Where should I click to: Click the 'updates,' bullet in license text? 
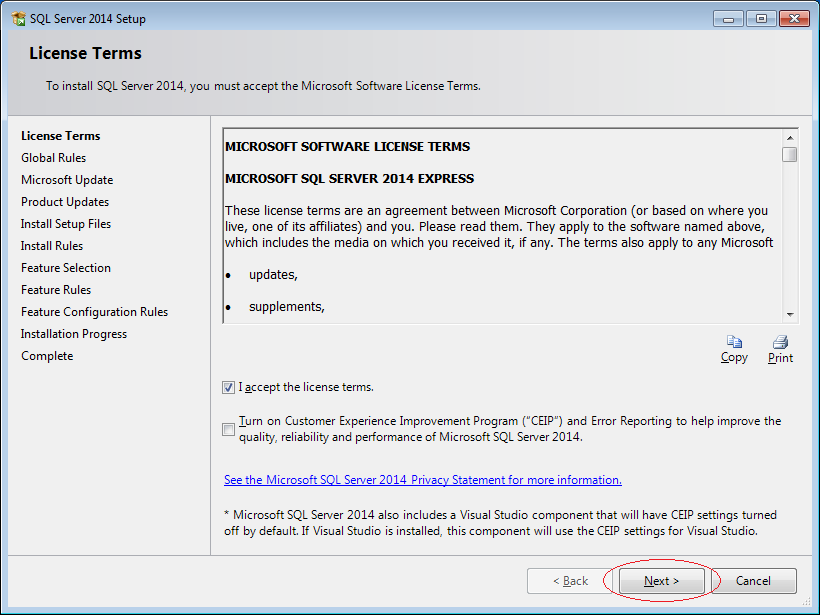(x=273, y=275)
